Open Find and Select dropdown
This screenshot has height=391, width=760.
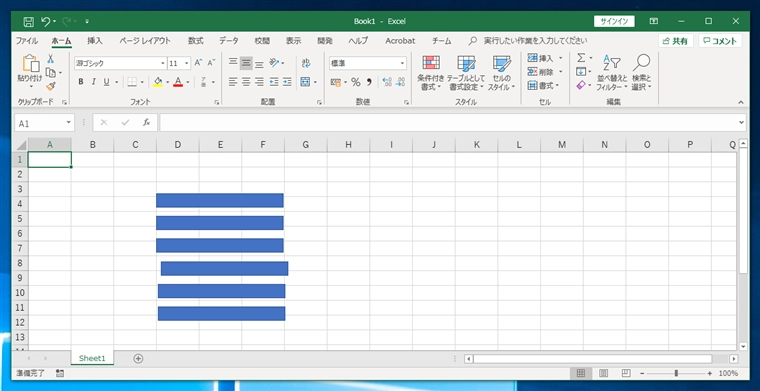[641, 73]
